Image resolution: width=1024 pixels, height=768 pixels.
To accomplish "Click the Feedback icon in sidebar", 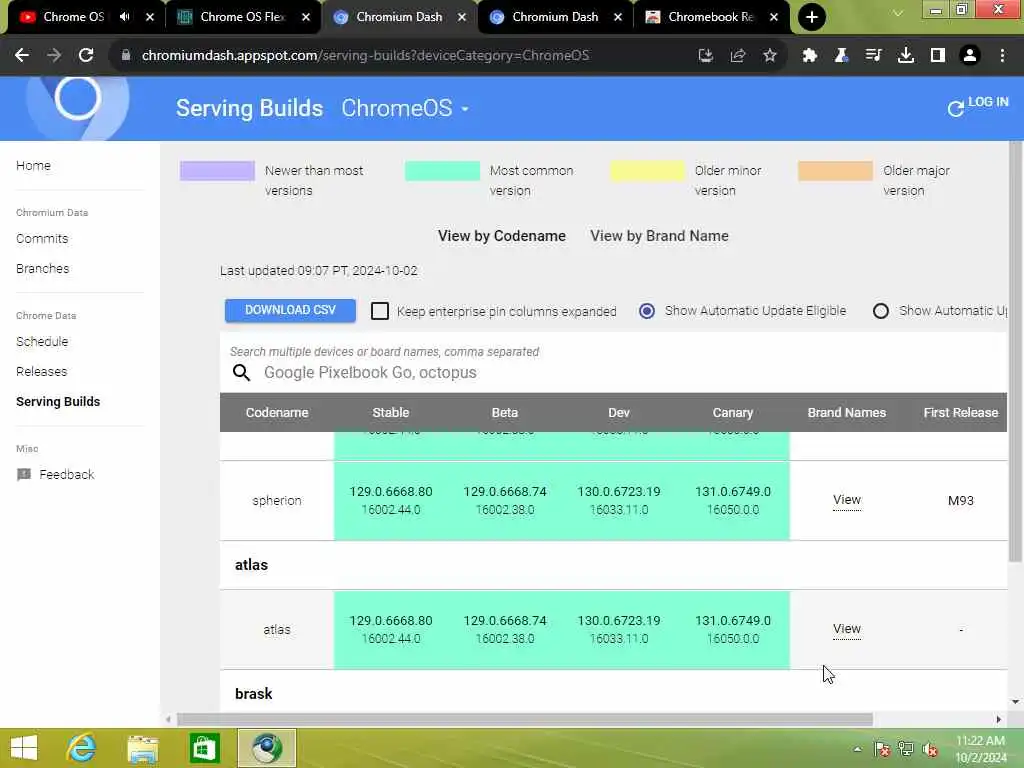I will click(x=24, y=475).
